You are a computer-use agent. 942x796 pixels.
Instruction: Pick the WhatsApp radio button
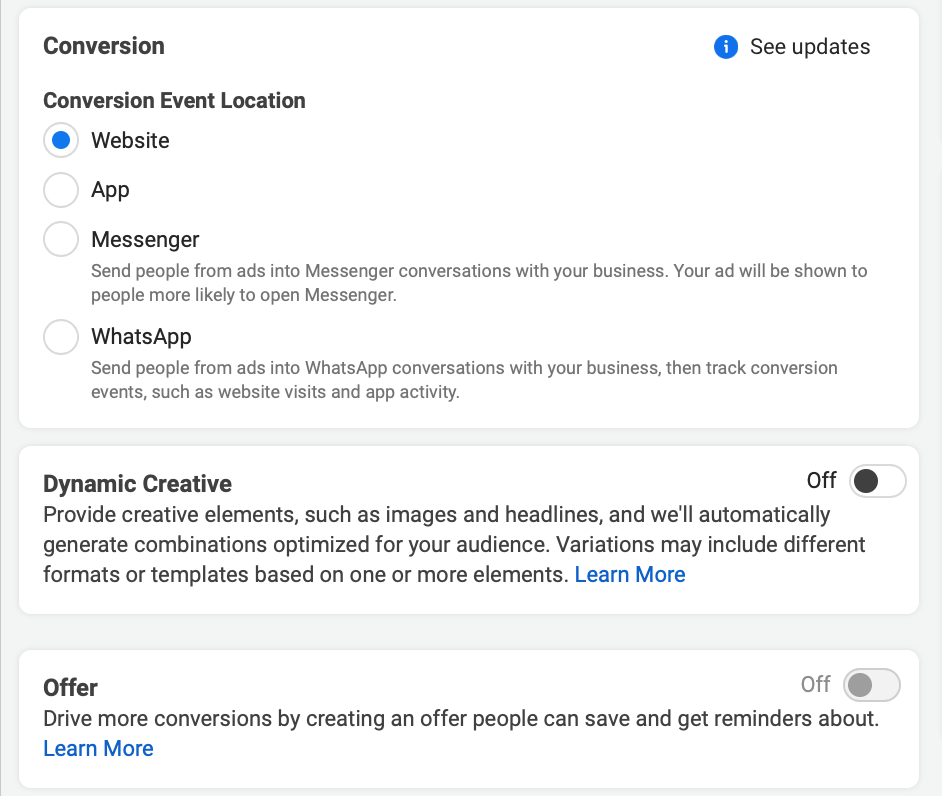(61, 337)
